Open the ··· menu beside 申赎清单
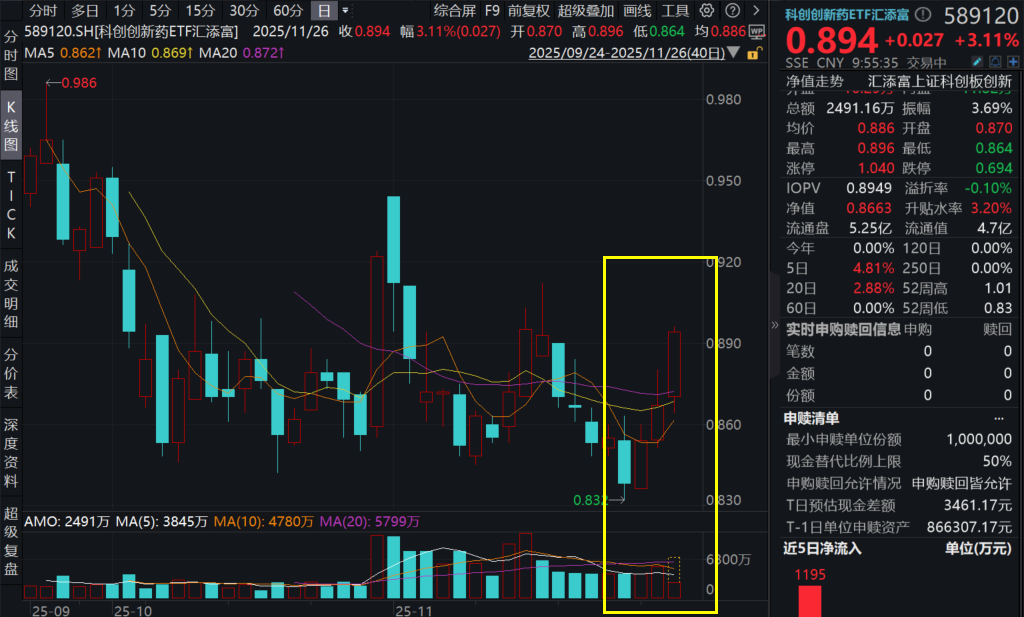Image resolution: width=1024 pixels, height=617 pixels. point(999,419)
